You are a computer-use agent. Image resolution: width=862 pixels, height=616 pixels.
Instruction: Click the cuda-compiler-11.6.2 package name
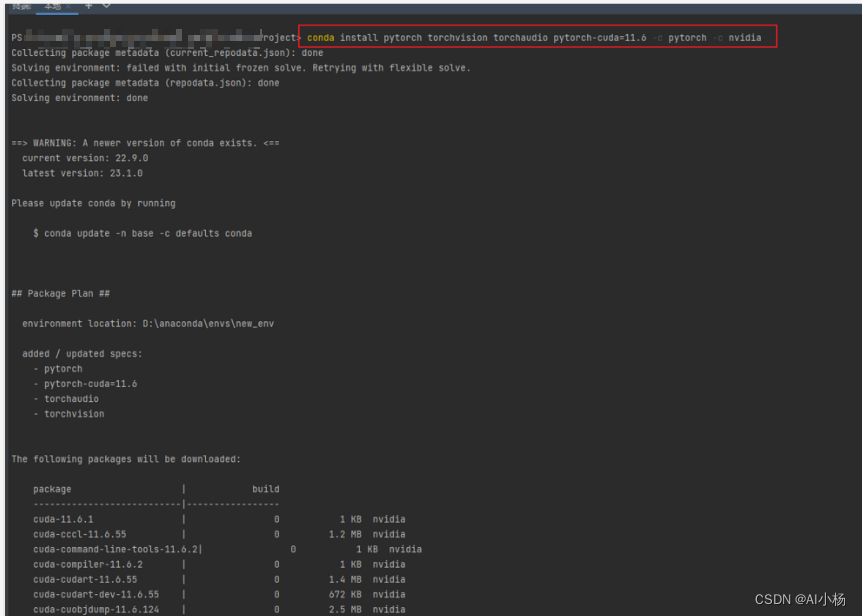coord(88,564)
